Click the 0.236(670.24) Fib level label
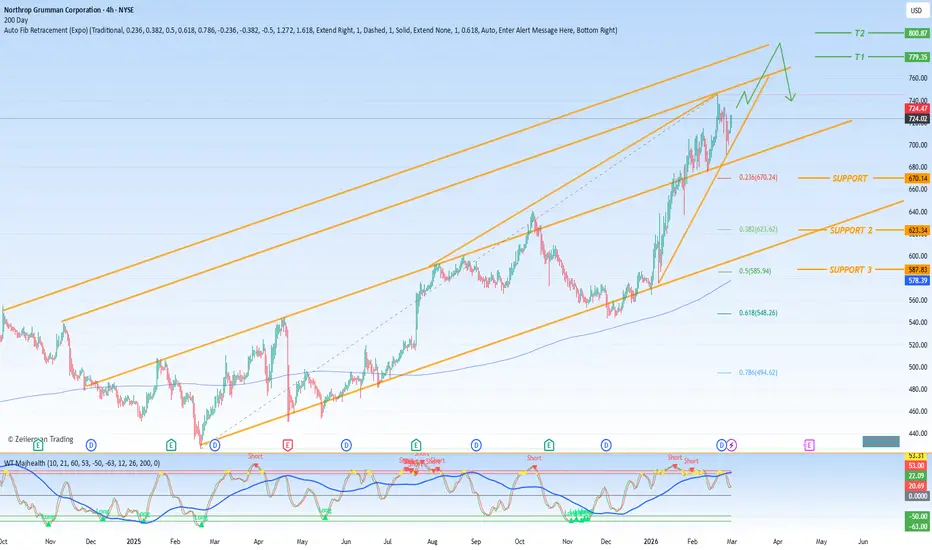Viewport: 932px width, 550px height. [x=758, y=177]
